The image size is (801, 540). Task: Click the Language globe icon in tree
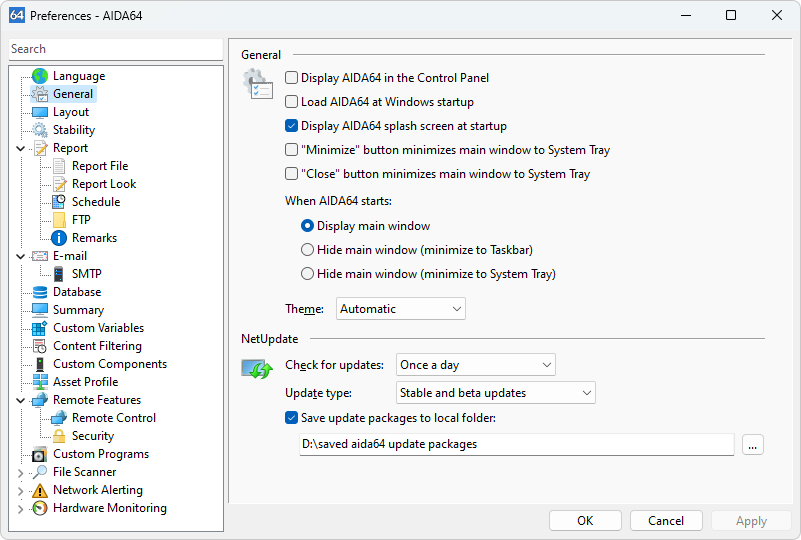tap(40, 76)
